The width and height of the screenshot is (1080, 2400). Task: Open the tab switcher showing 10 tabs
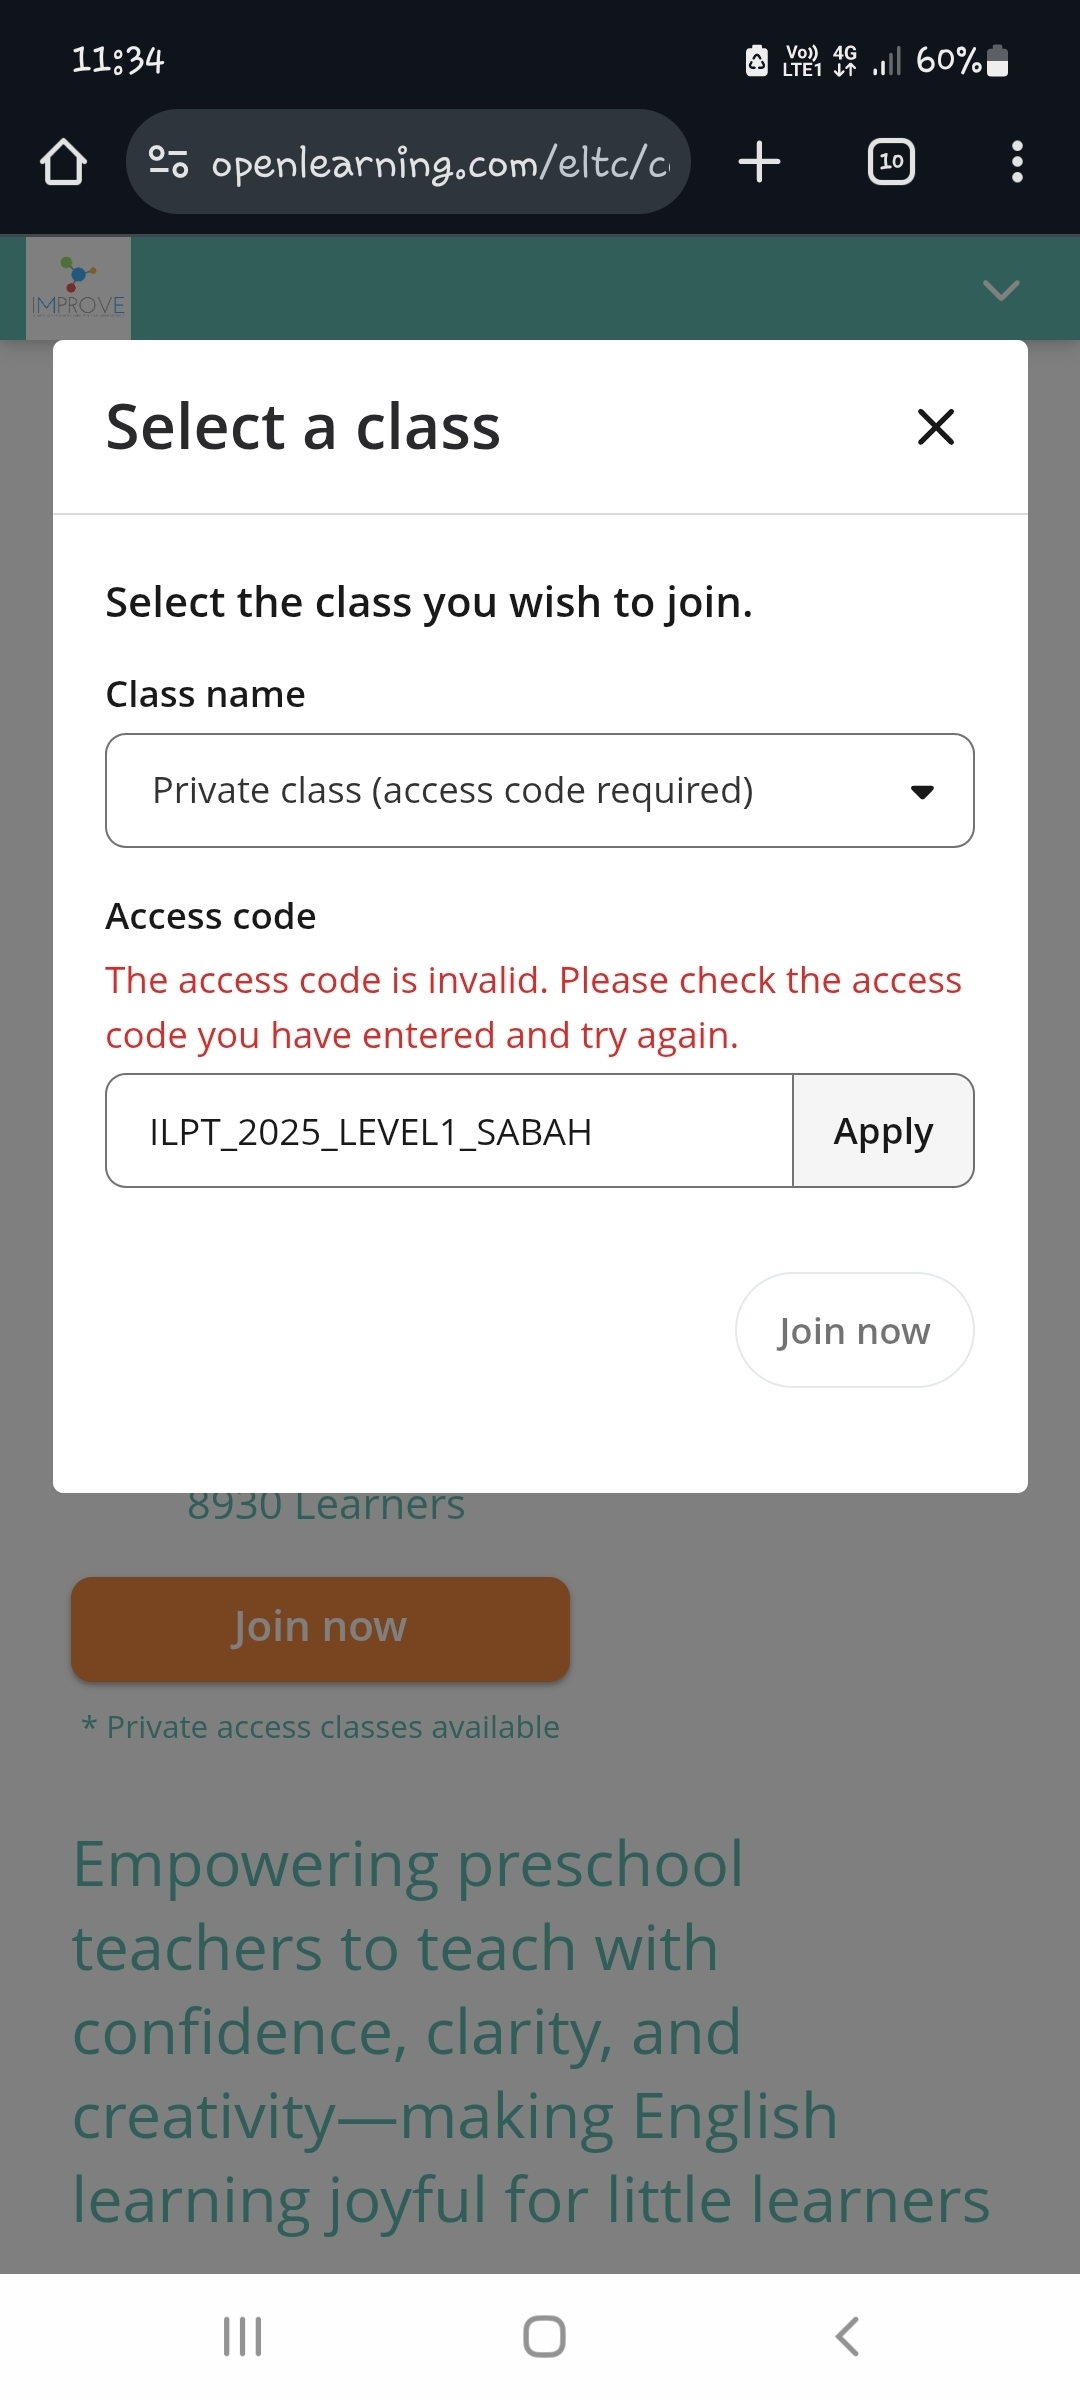(x=891, y=162)
